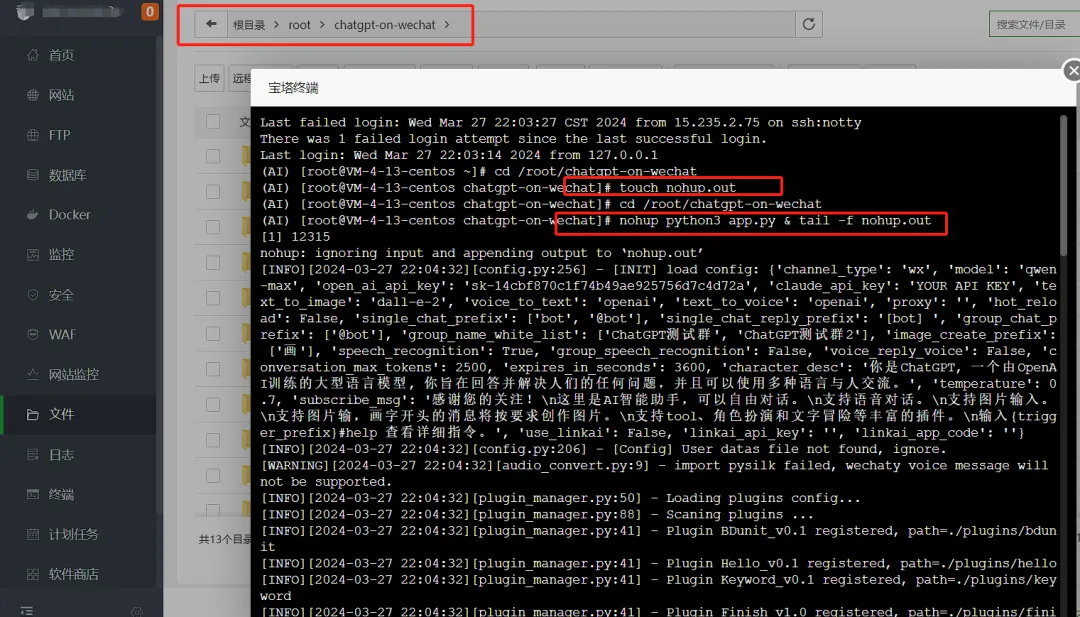
Task: Expand the chevron after chatgpt-on-wechat
Action: pyautogui.click(x=447, y=25)
